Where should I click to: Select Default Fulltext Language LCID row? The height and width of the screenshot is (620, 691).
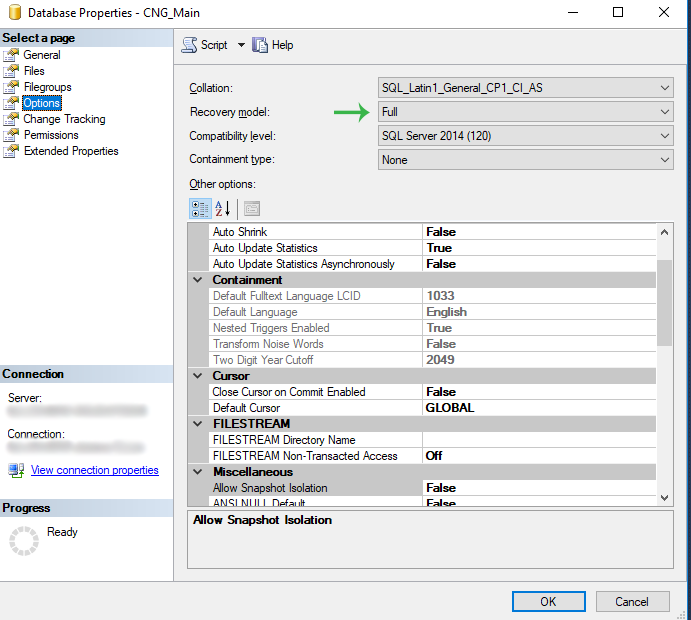pyautogui.click(x=432, y=296)
